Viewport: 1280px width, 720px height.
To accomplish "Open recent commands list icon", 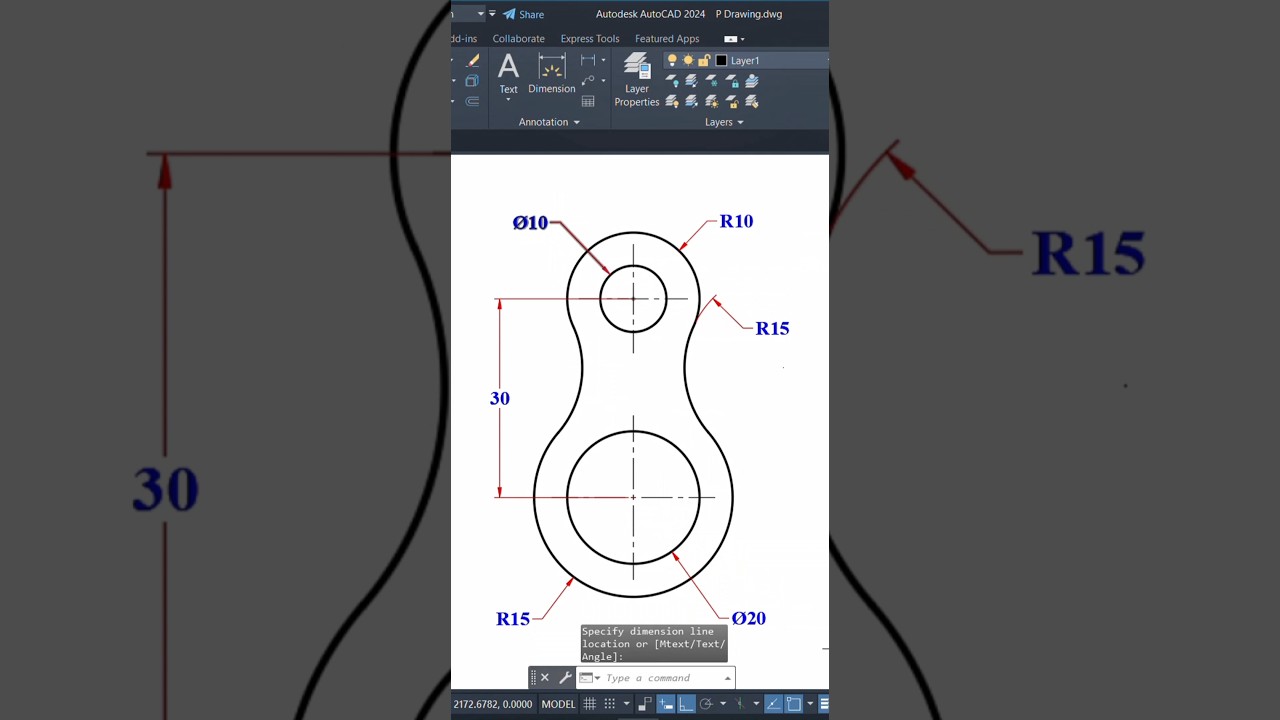I will coord(587,678).
